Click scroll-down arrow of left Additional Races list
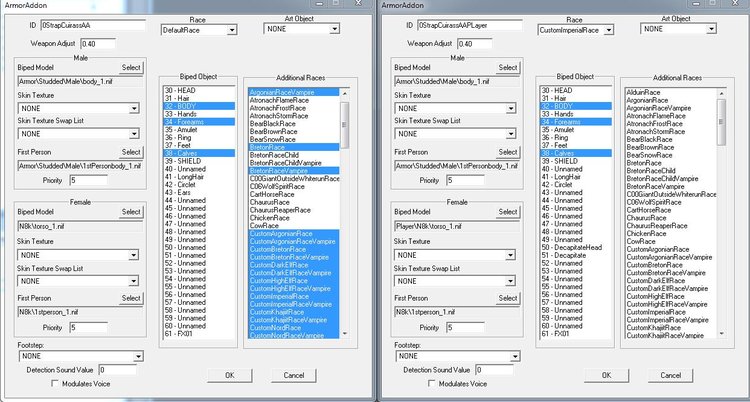750x402 pixels. [344, 334]
